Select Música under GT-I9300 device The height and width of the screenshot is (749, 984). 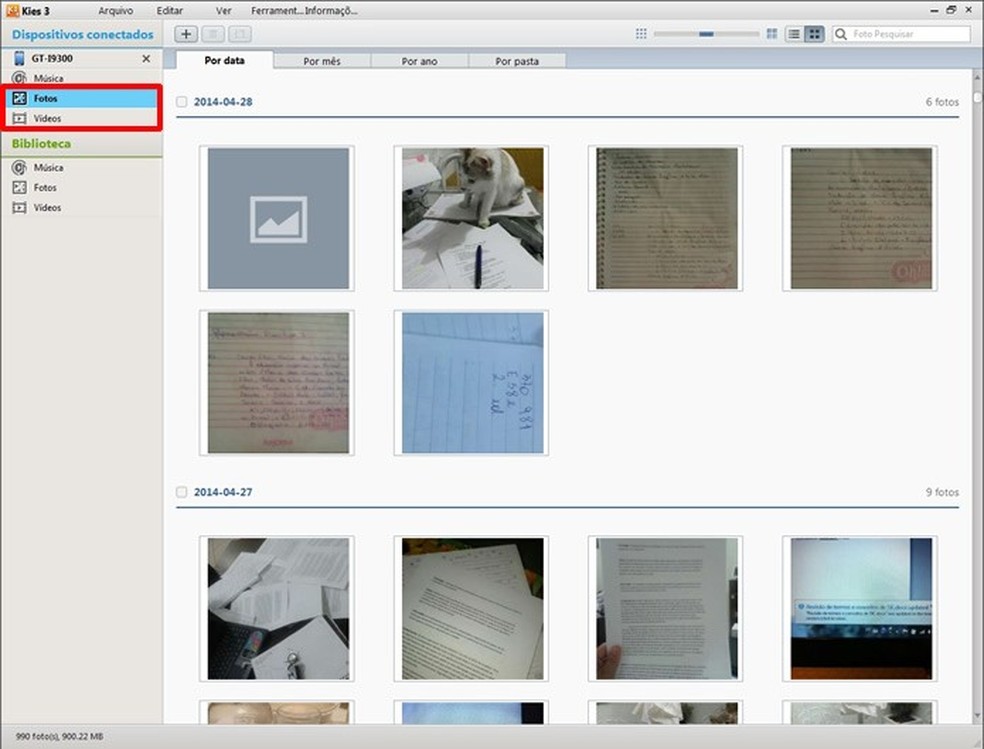(x=47, y=78)
